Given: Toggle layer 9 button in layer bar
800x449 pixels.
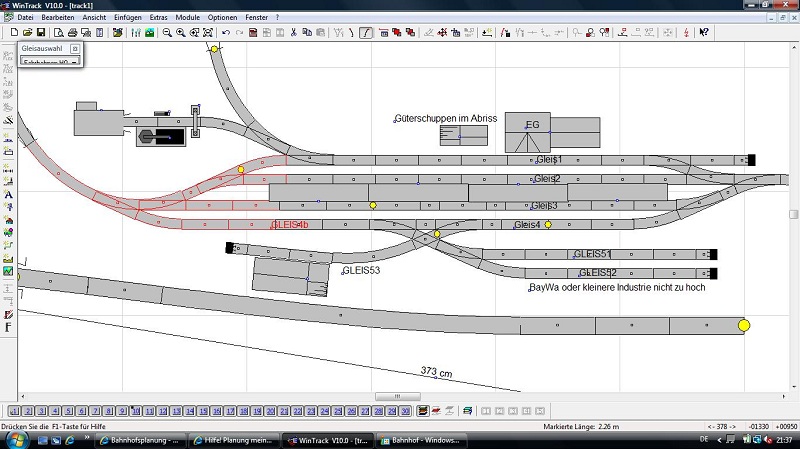Looking at the screenshot, I should [122, 411].
